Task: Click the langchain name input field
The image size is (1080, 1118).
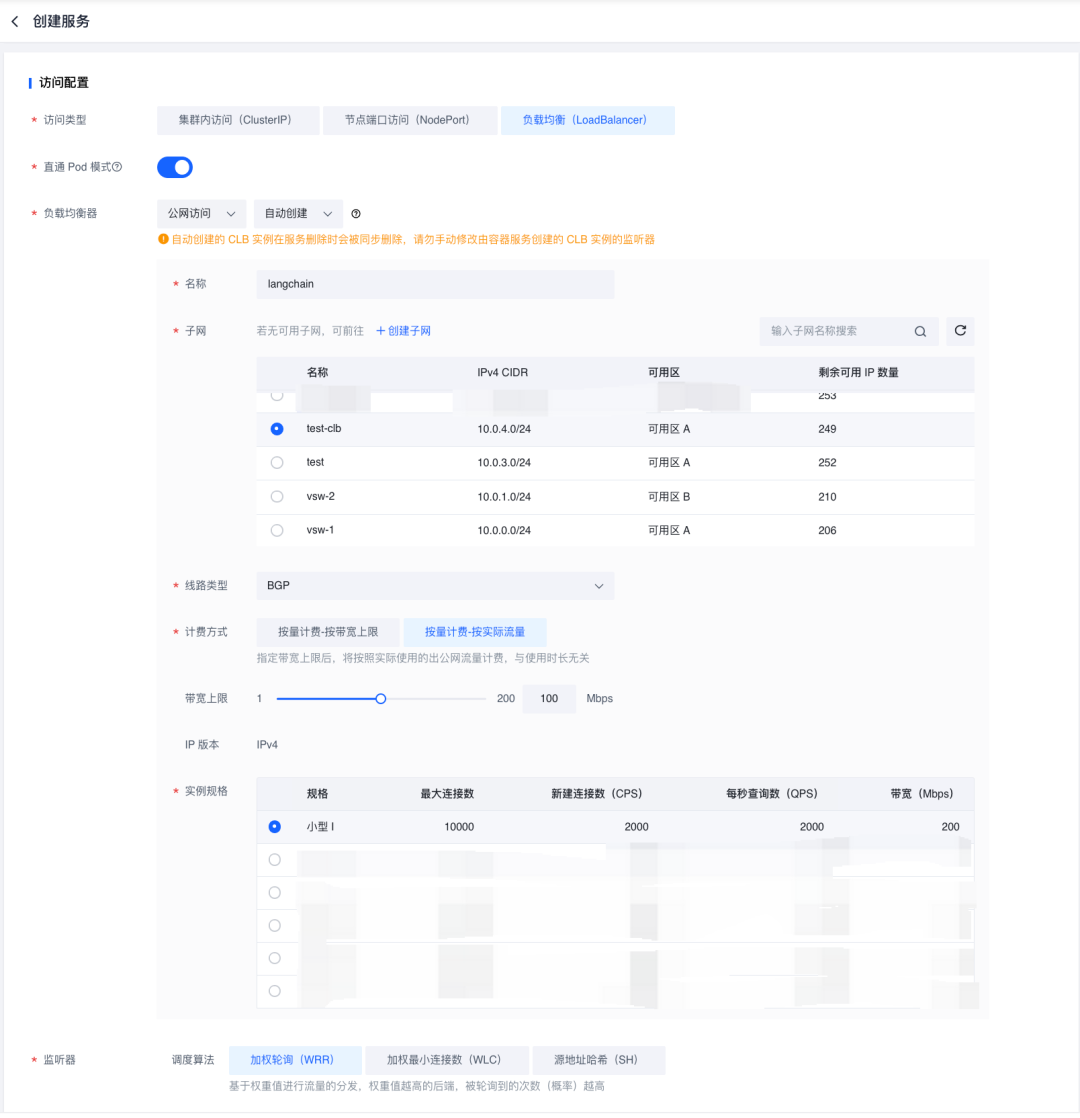Action: click(435, 284)
